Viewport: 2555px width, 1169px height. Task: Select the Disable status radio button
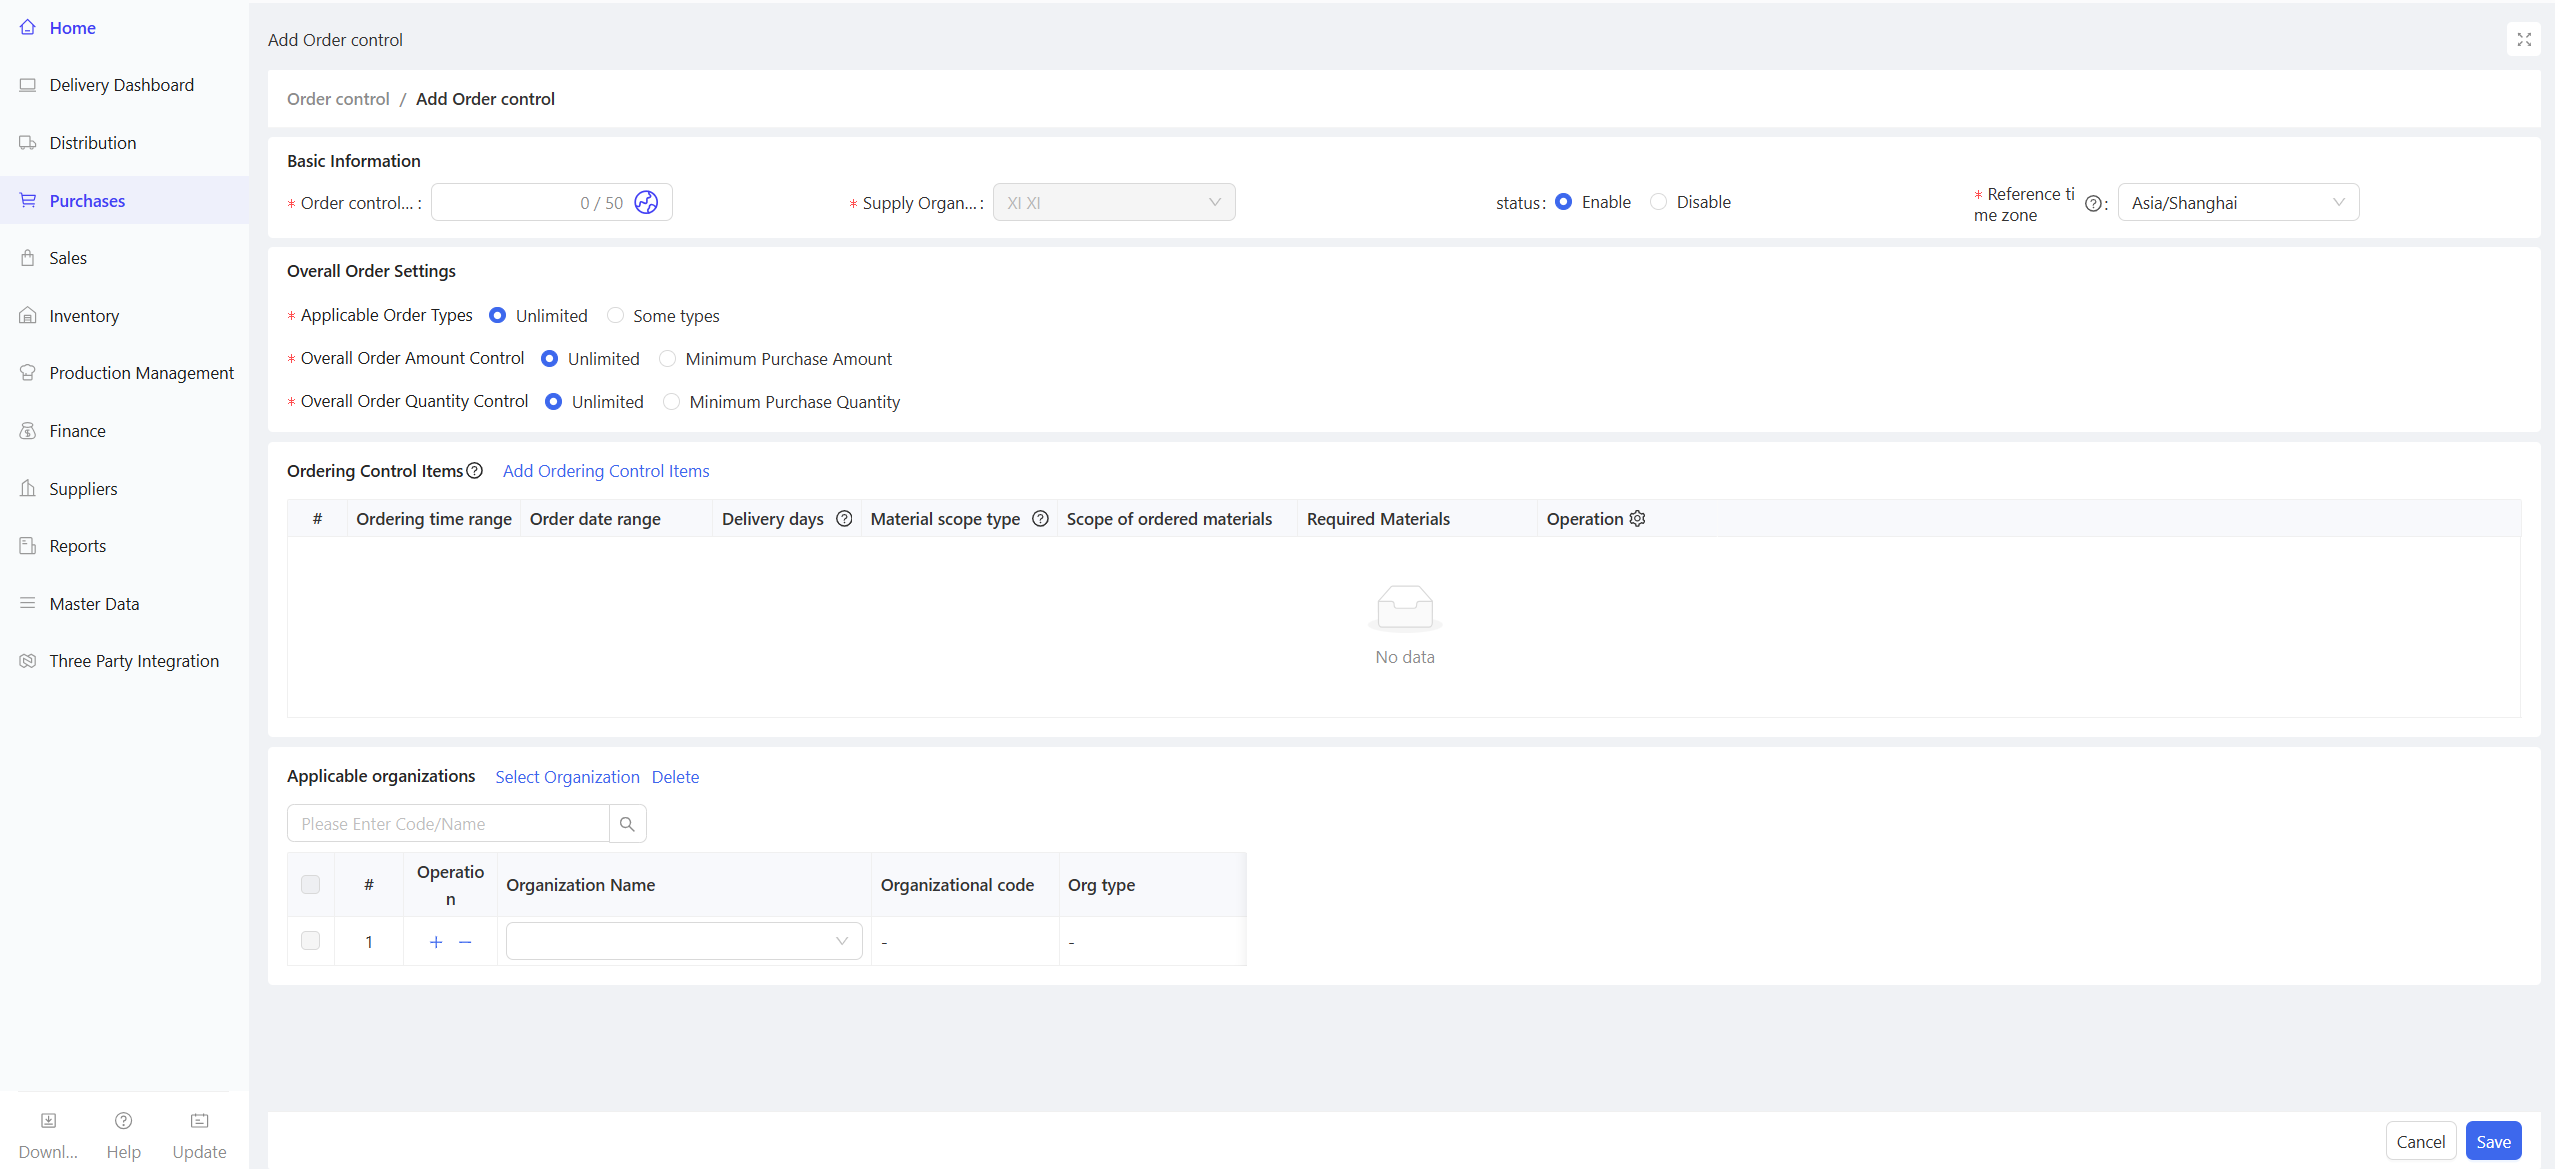coord(1658,202)
